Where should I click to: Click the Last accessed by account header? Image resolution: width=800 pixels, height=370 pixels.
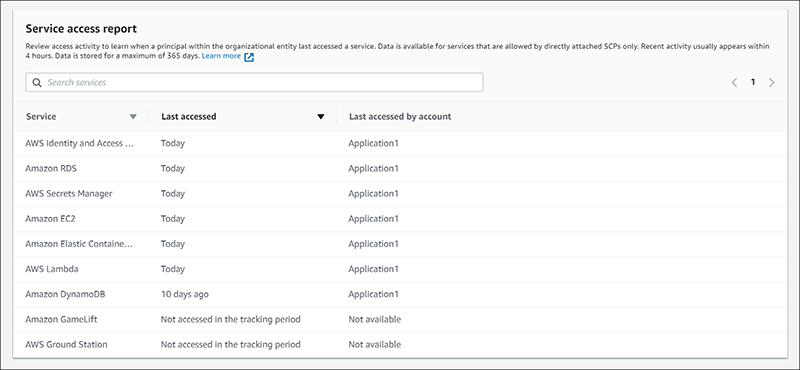point(400,116)
